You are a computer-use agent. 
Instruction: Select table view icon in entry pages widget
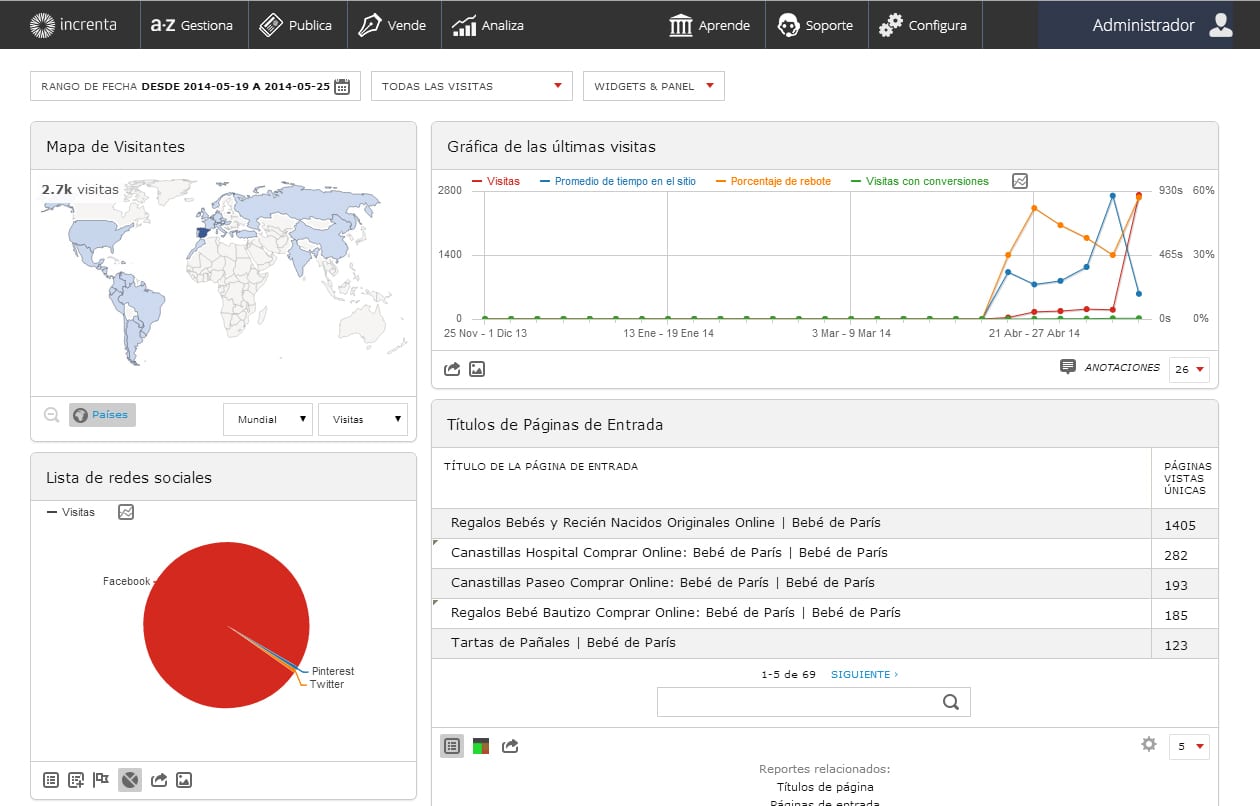pos(452,746)
